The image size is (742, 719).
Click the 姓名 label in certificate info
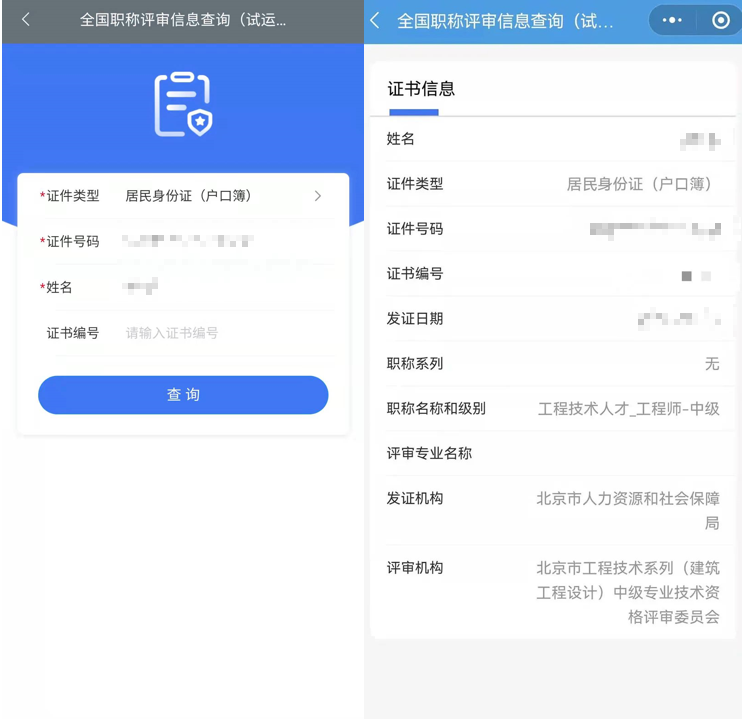coord(400,139)
